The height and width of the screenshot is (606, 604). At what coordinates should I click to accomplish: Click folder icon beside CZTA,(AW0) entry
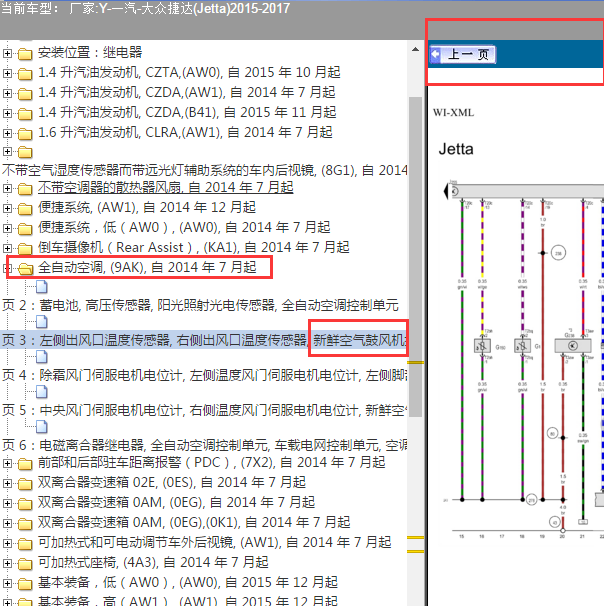25,73
